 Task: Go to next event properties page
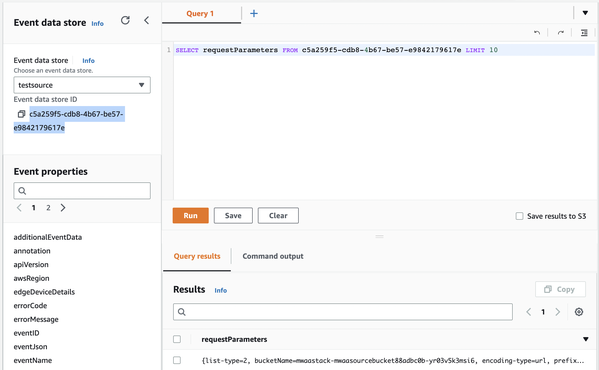pyautogui.click(x=63, y=208)
